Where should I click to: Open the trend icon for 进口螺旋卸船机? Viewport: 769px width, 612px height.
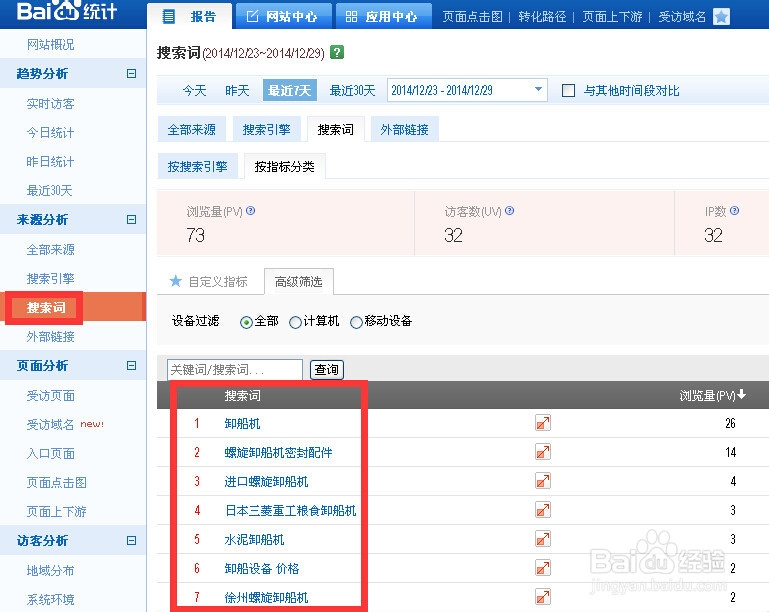(543, 481)
